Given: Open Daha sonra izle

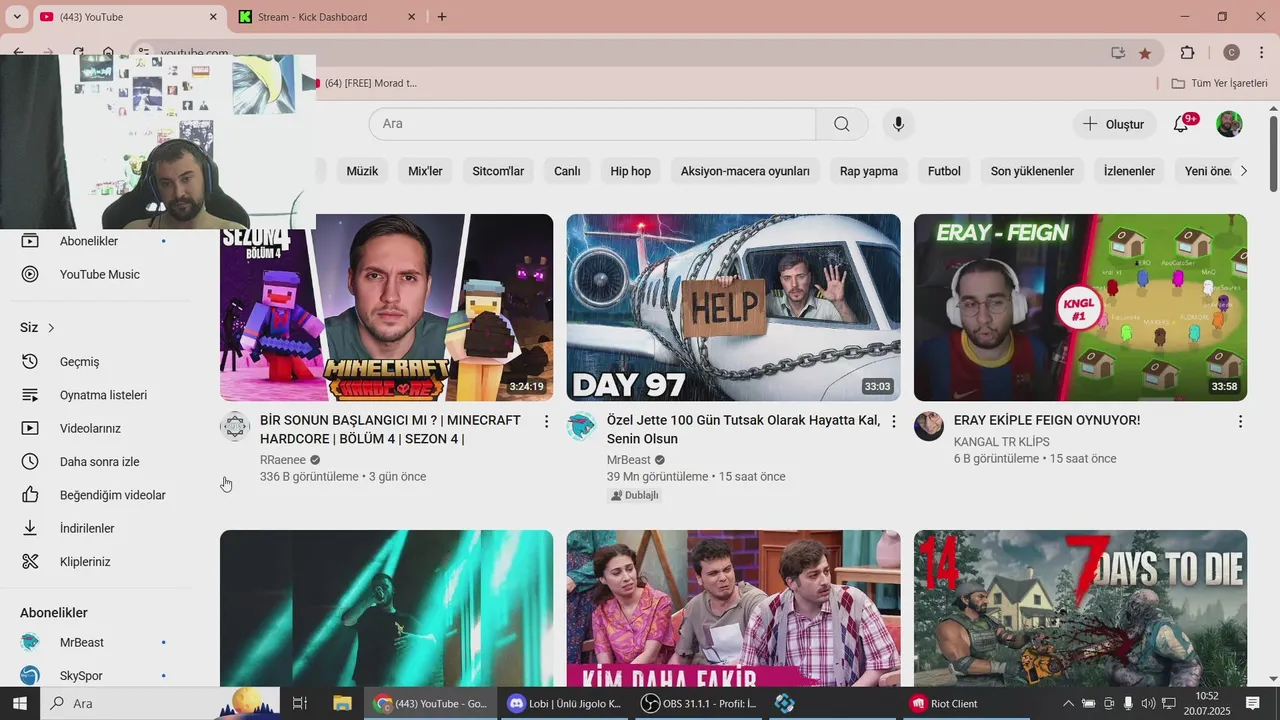Looking at the screenshot, I should pyautogui.click(x=100, y=462).
